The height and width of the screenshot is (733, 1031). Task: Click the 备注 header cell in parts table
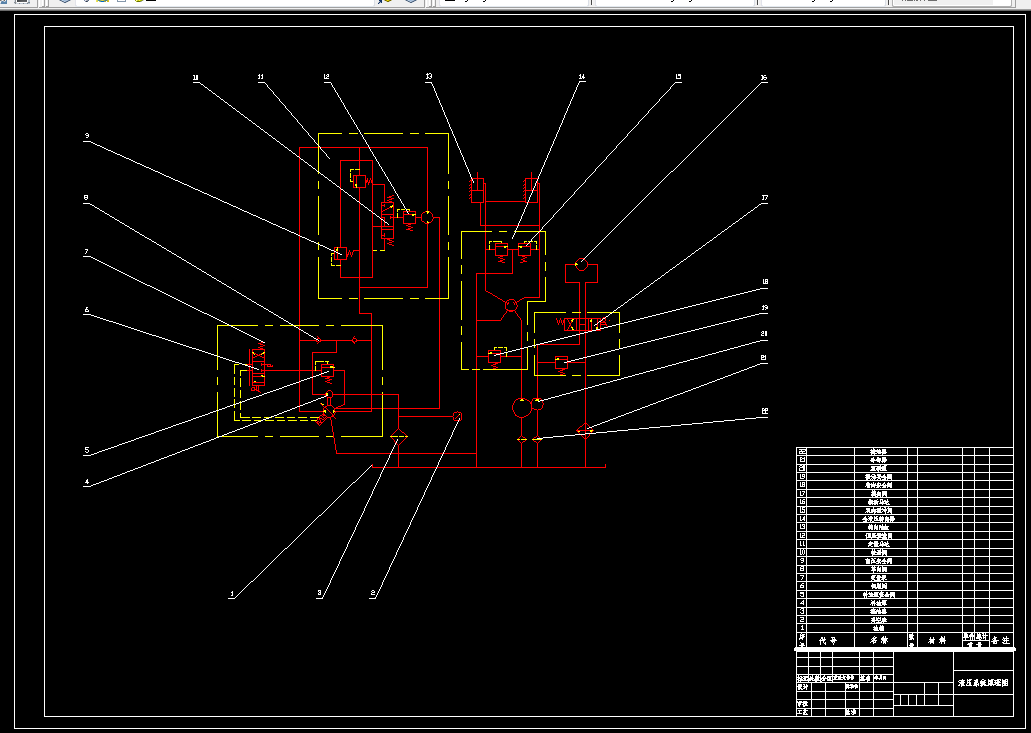click(x=1001, y=640)
